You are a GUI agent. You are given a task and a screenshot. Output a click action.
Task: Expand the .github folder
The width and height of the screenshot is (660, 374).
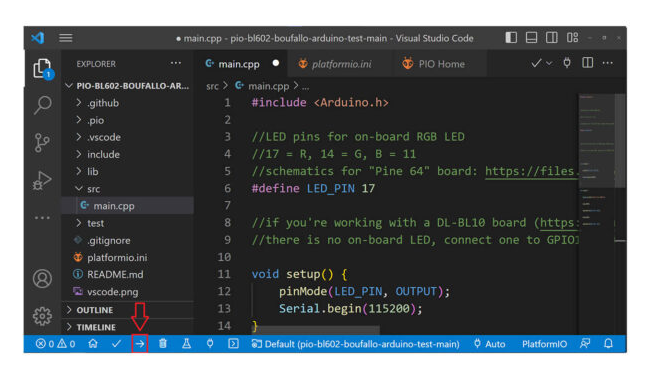(128, 103)
